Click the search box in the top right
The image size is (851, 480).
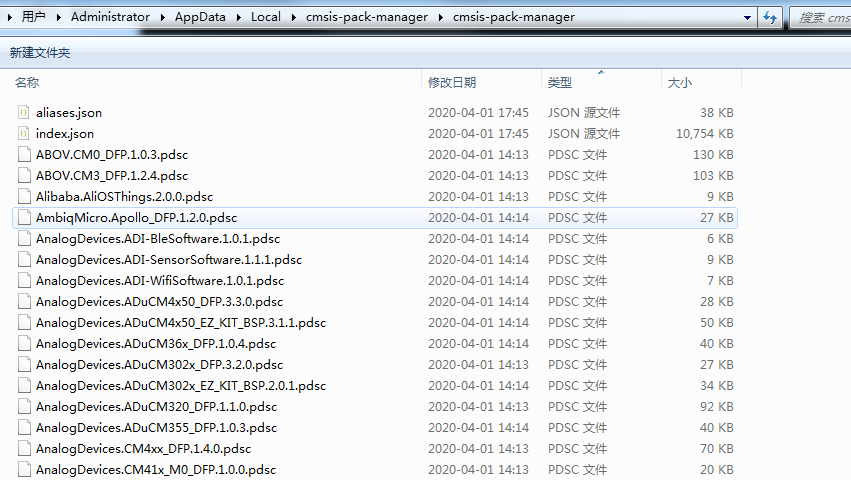click(x=821, y=18)
